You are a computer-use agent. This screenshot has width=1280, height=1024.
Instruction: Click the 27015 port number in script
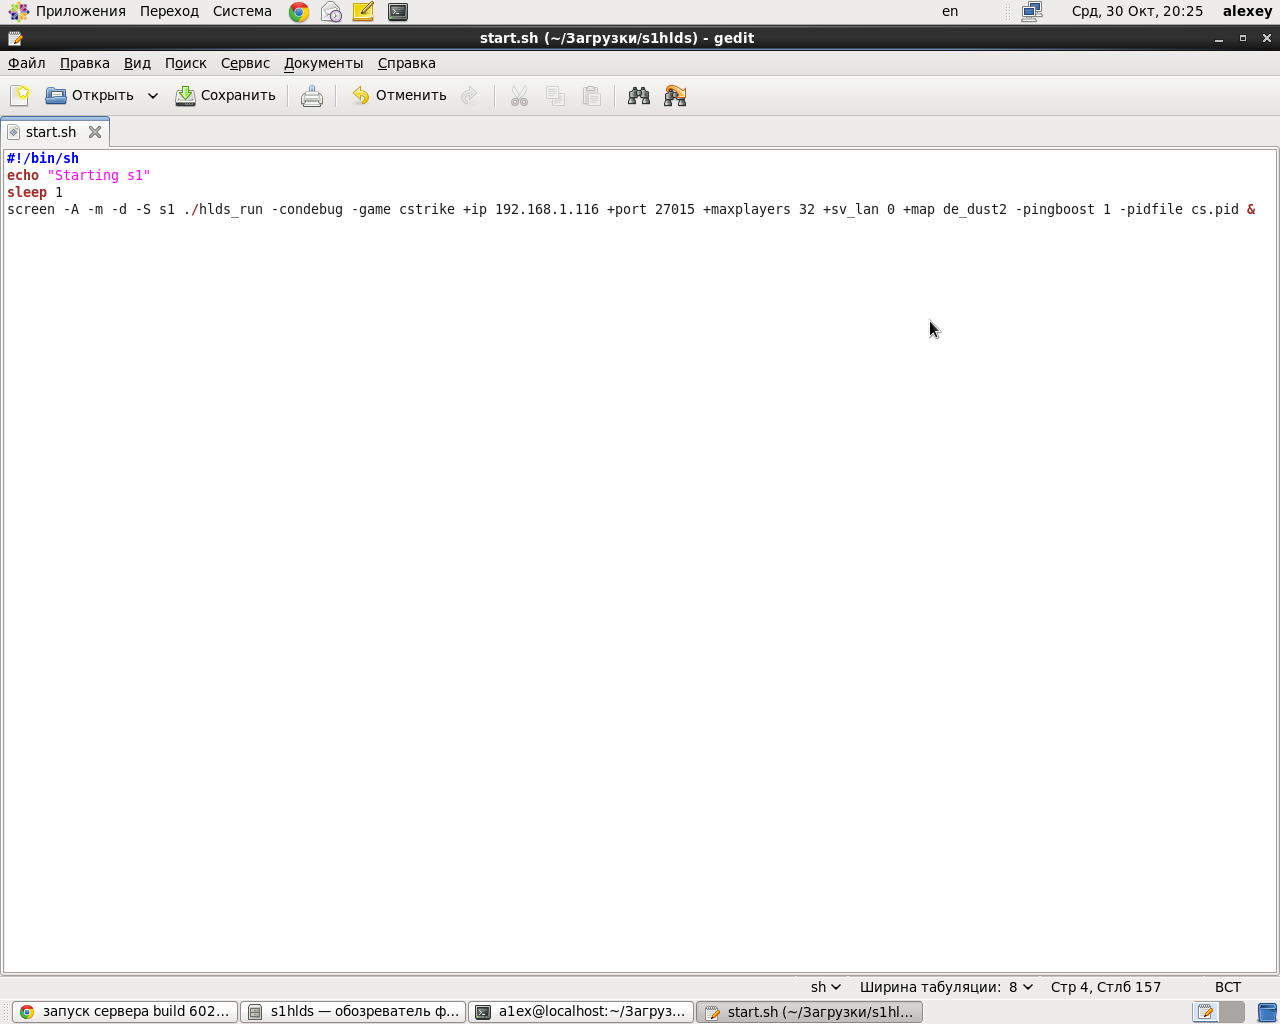(675, 209)
